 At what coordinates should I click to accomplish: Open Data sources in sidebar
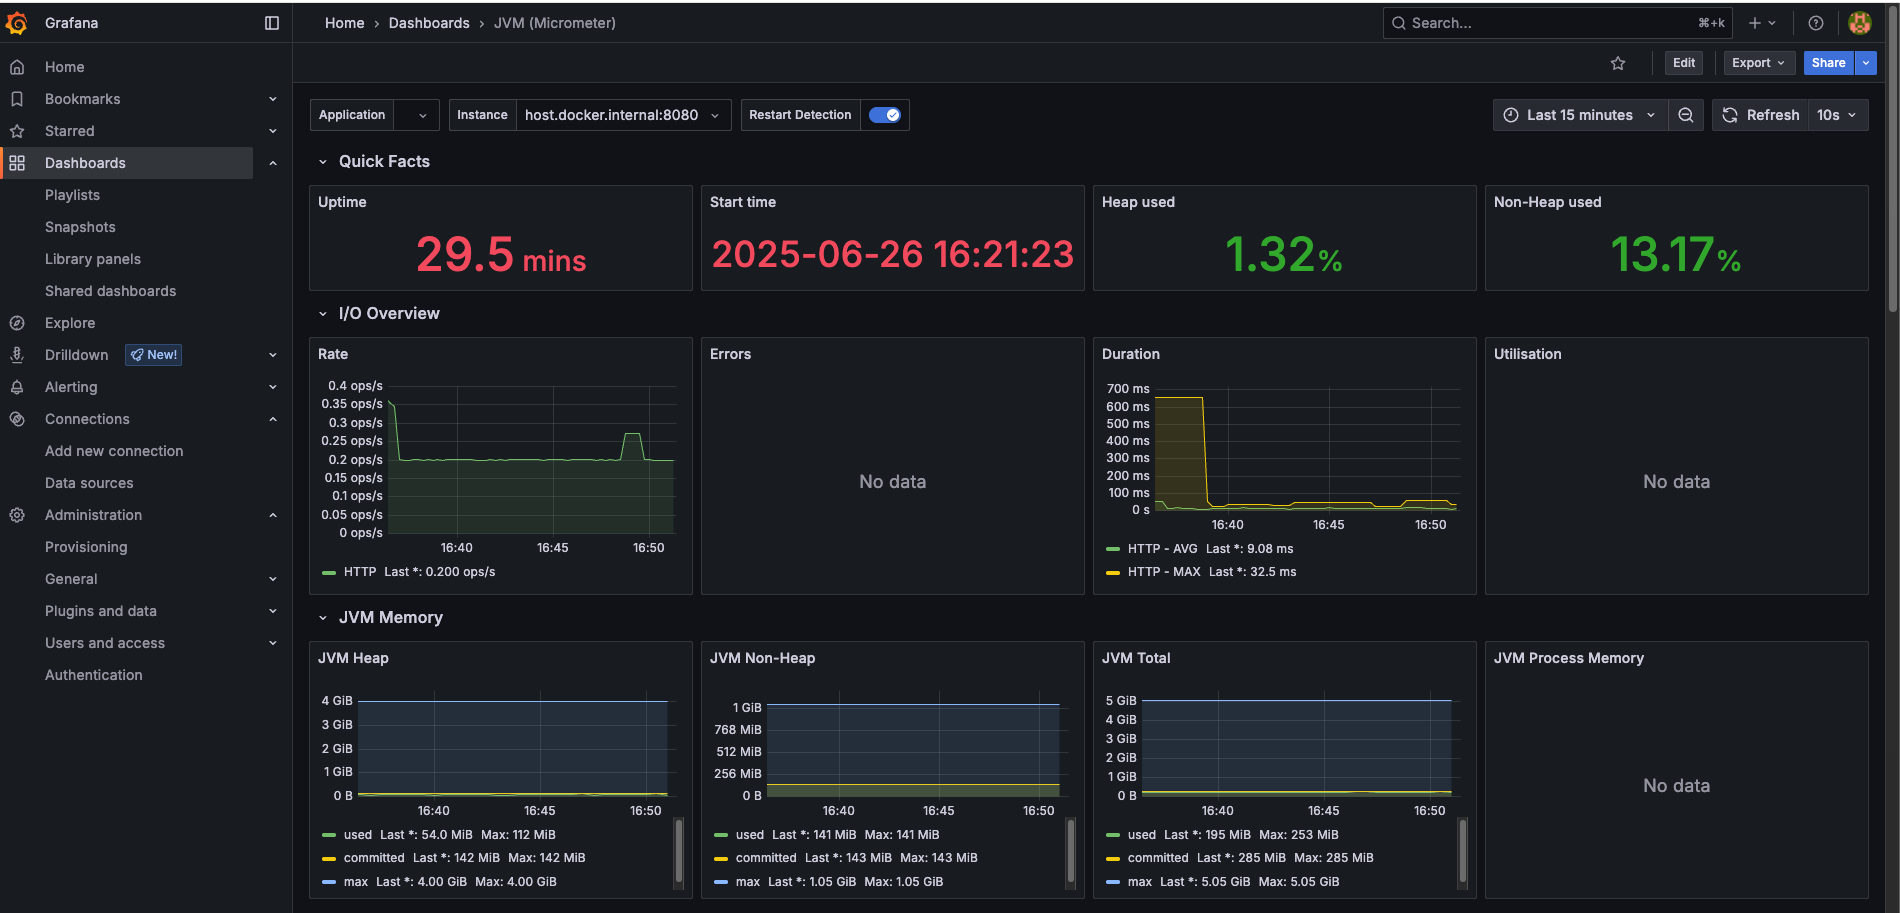click(89, 483)
